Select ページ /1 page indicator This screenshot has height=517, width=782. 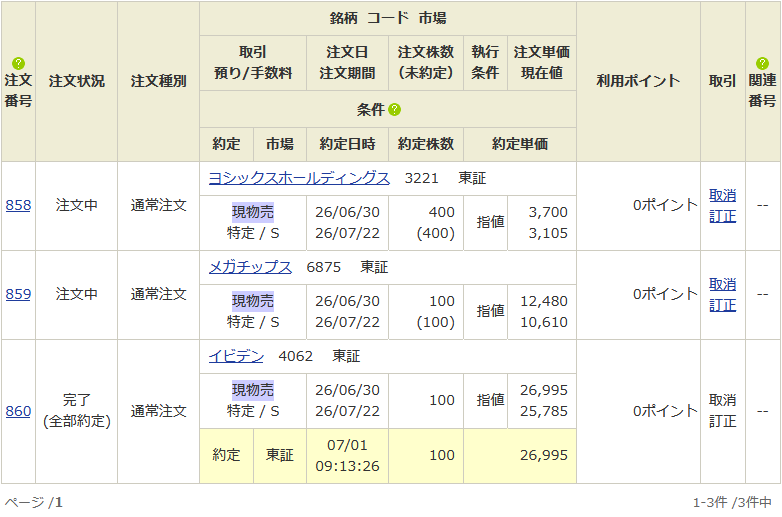coord(33,503)
